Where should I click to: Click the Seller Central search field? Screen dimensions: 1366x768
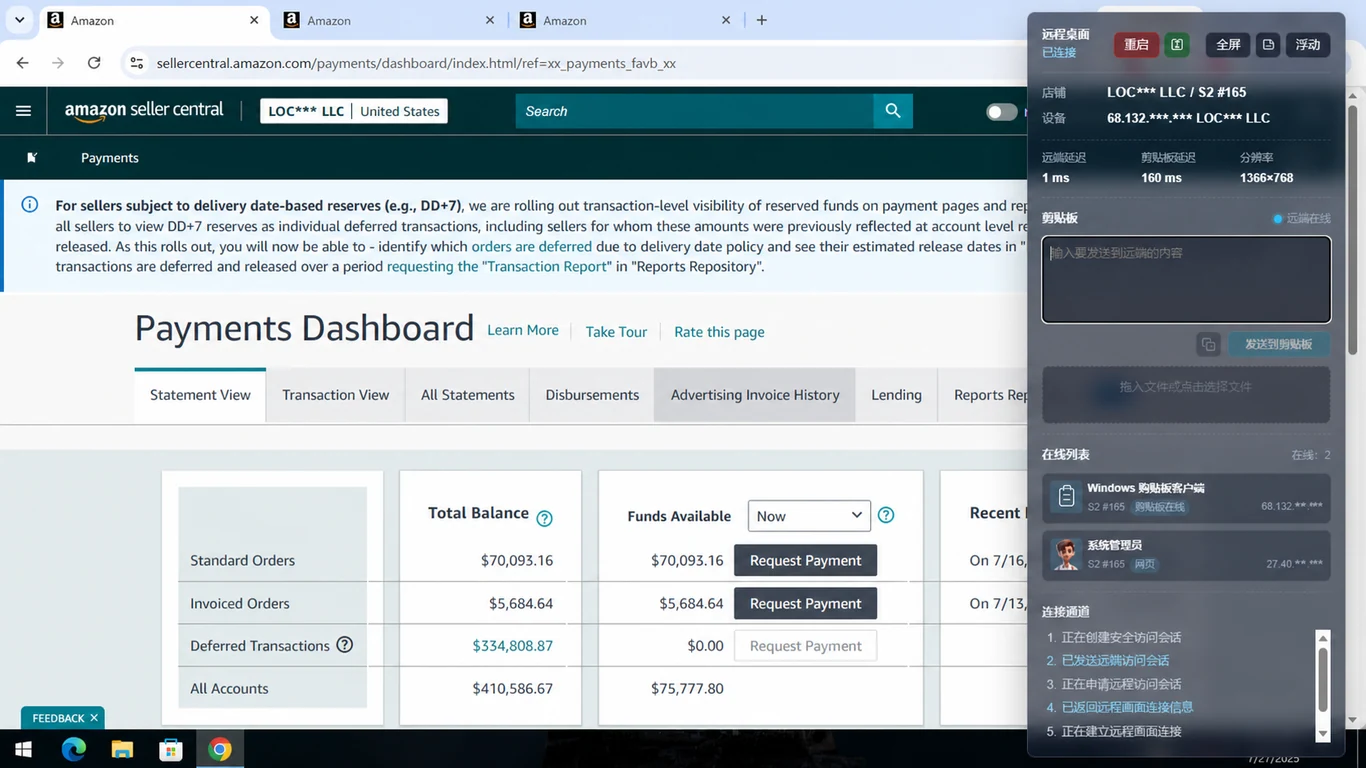point(695,111)
